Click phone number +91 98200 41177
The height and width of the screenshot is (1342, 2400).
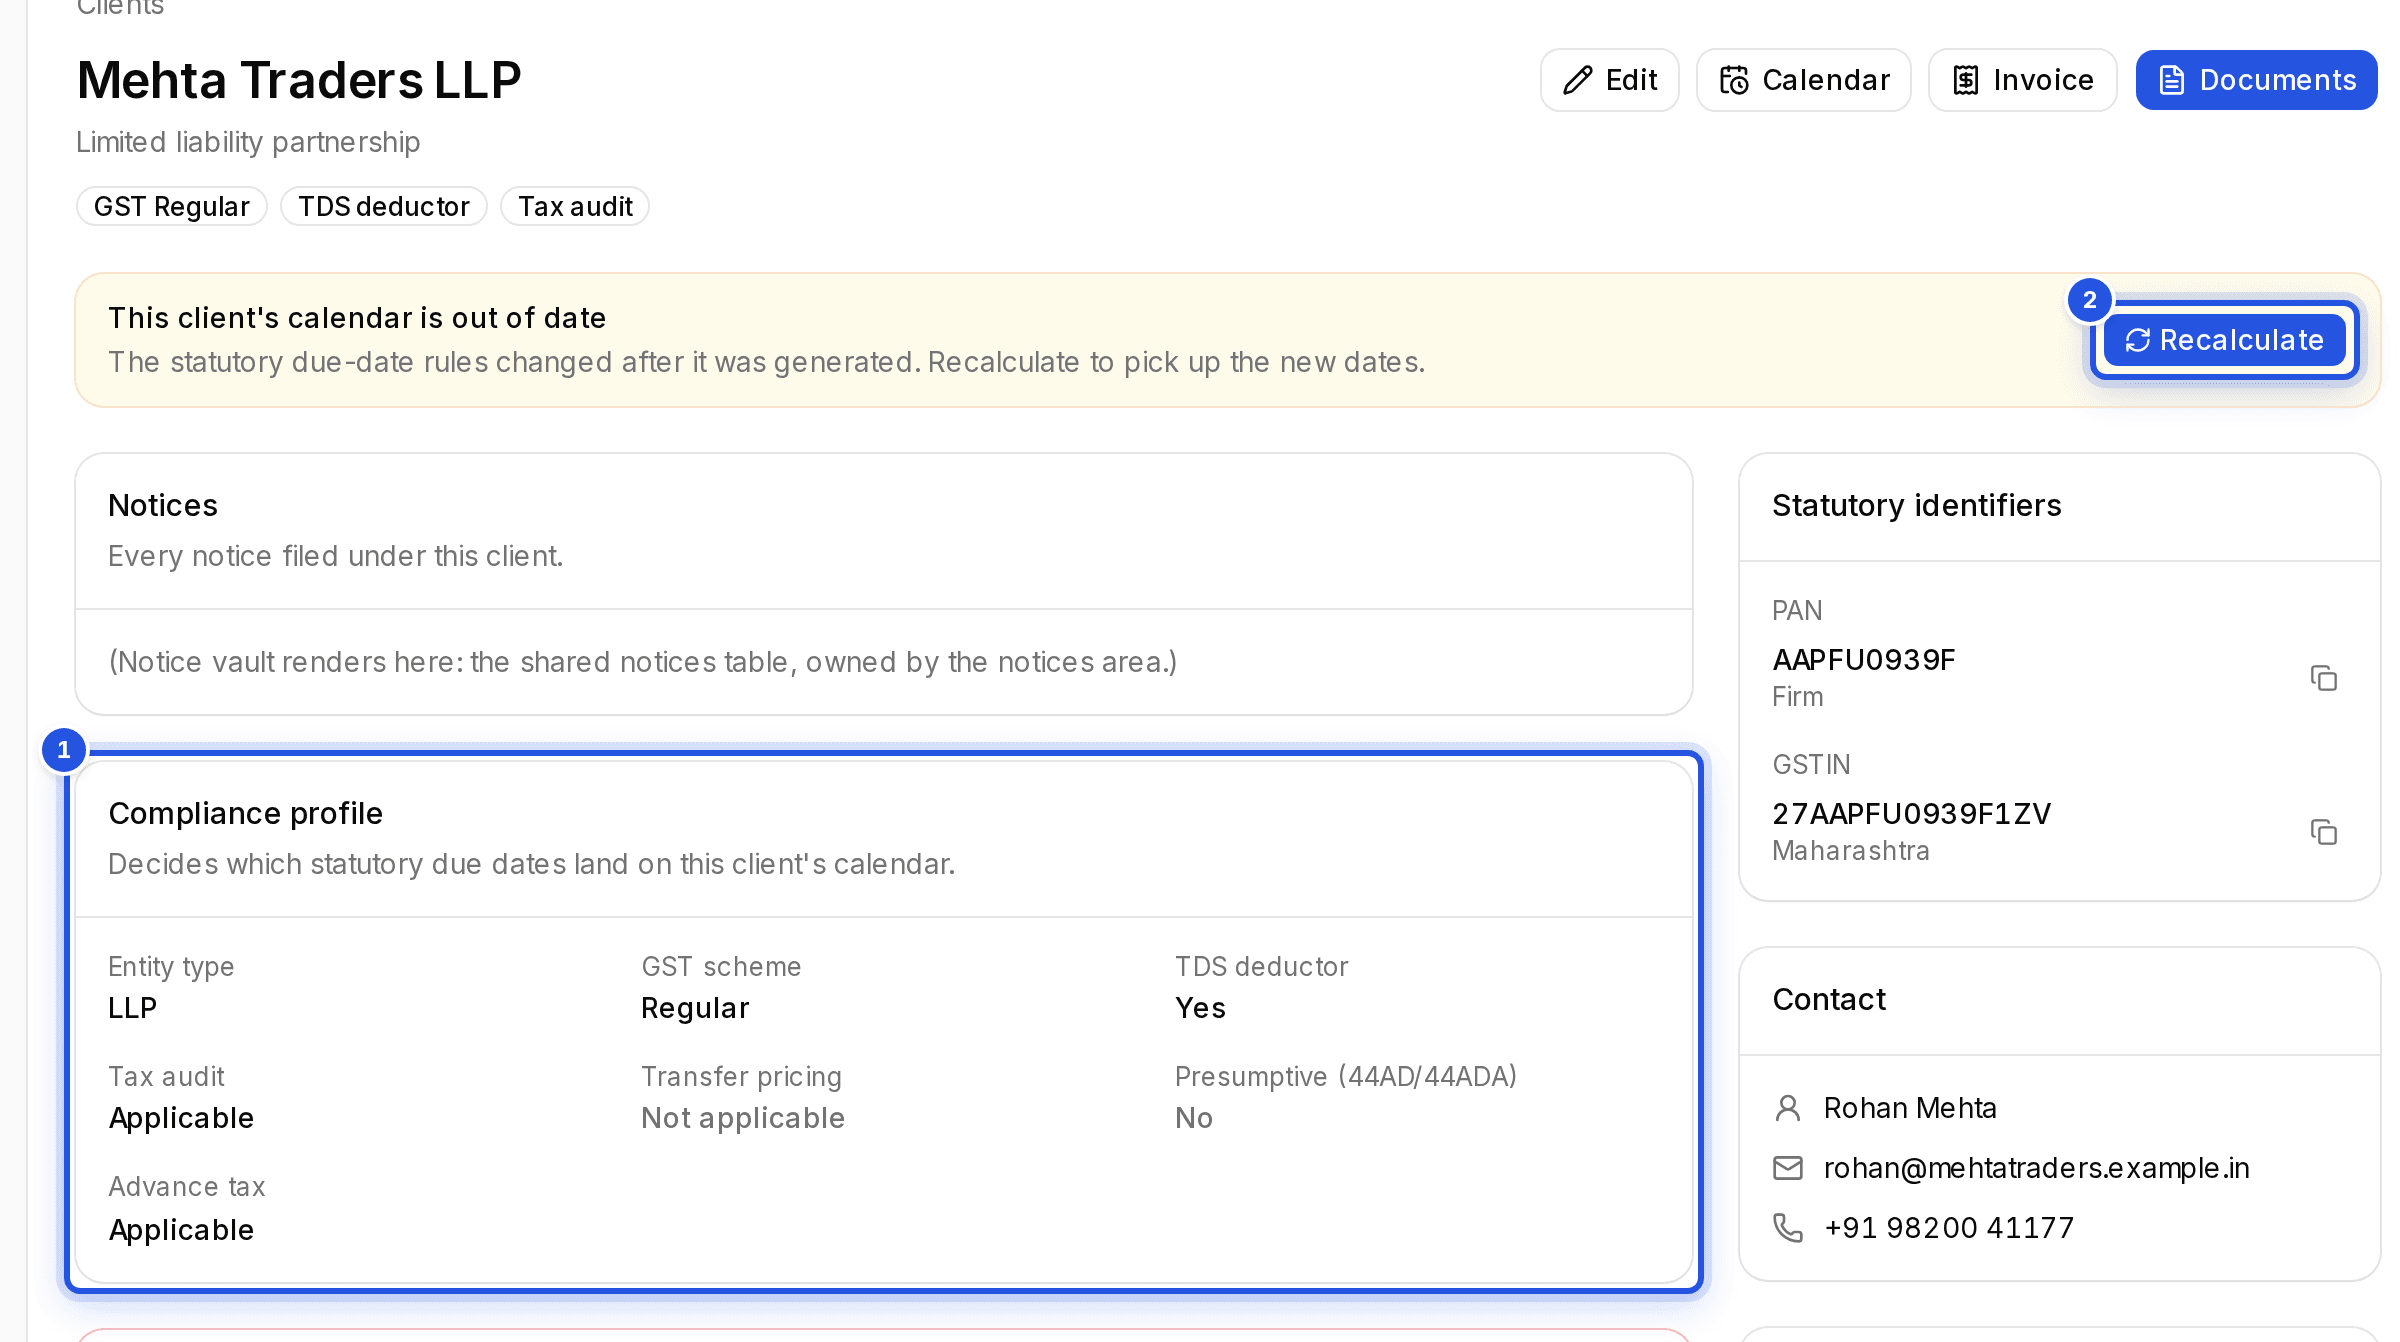[x=1949, y=1228]
